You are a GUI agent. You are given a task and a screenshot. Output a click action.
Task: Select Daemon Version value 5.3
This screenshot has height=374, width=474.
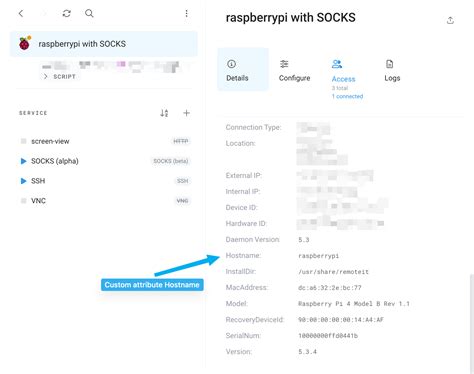coord(304,240)
